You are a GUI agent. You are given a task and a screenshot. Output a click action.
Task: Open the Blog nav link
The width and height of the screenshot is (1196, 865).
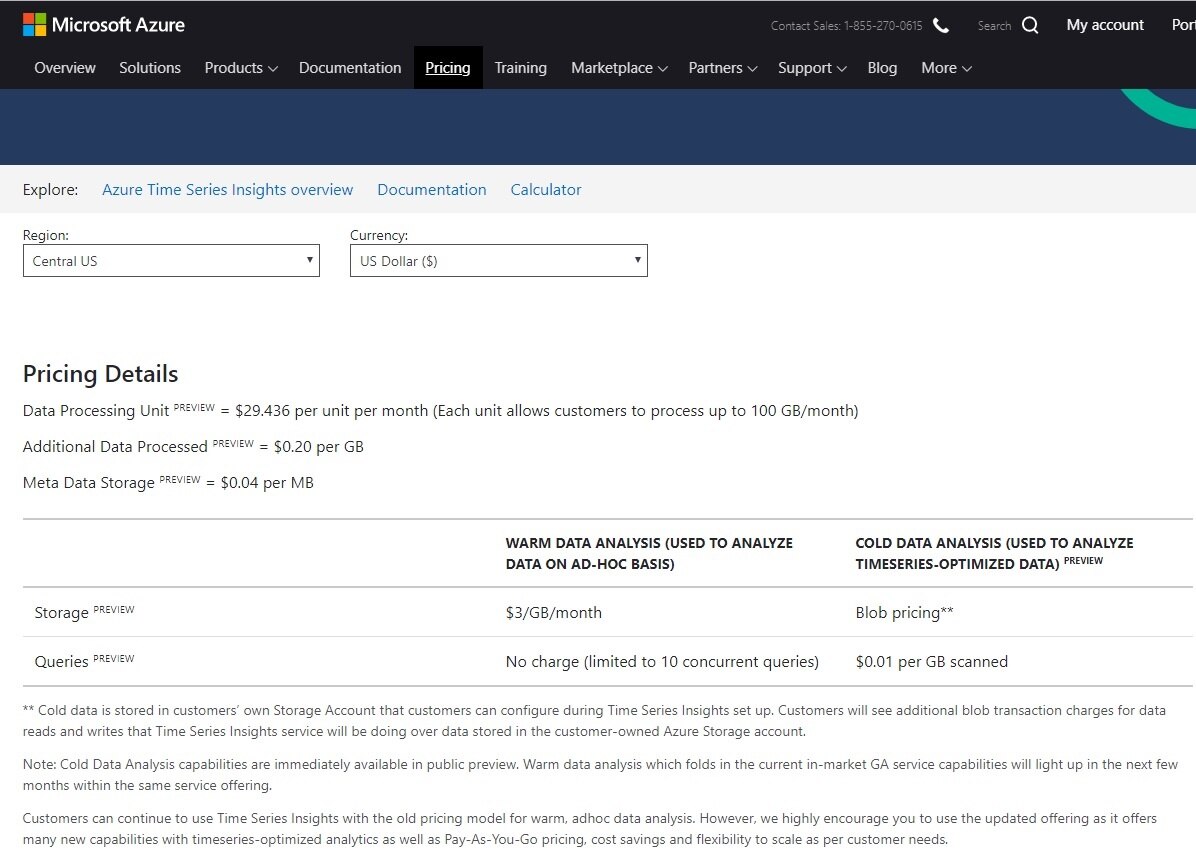[x=882, y=68]
